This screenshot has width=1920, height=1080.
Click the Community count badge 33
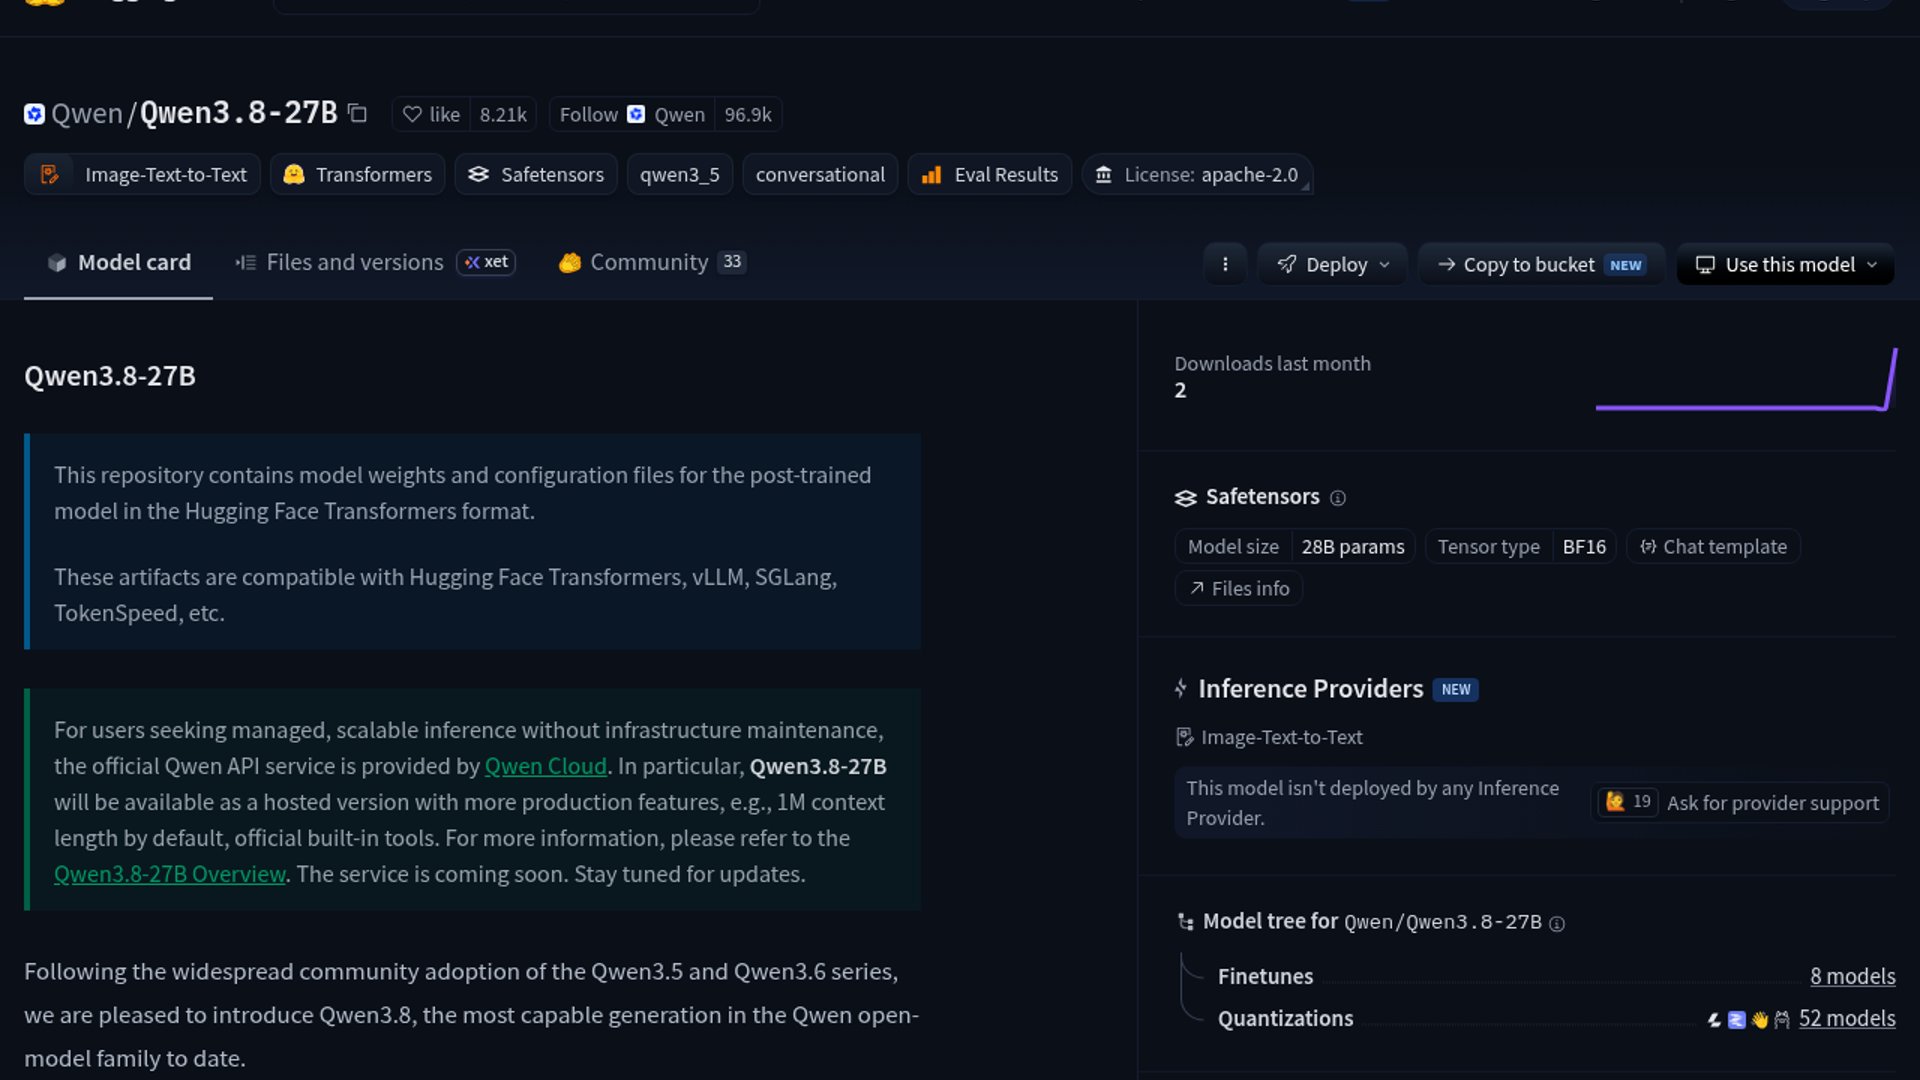click(x=732, y=262)
